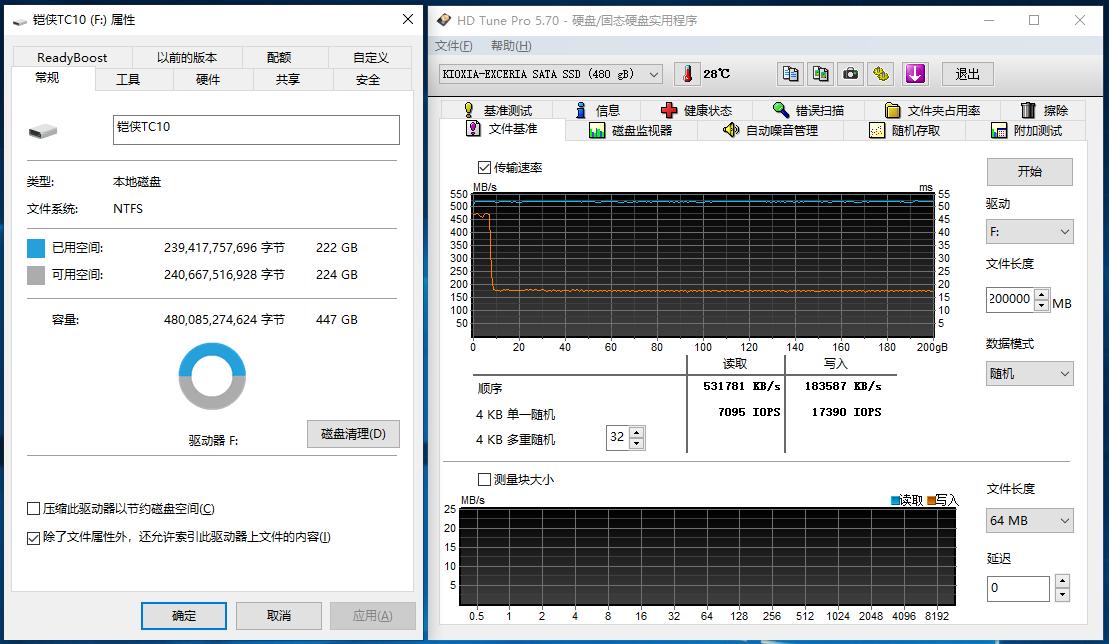Click the yellow hands options icon on toolbar
Viewport: 1109px width, 644px height.
[x=881, y=73]
